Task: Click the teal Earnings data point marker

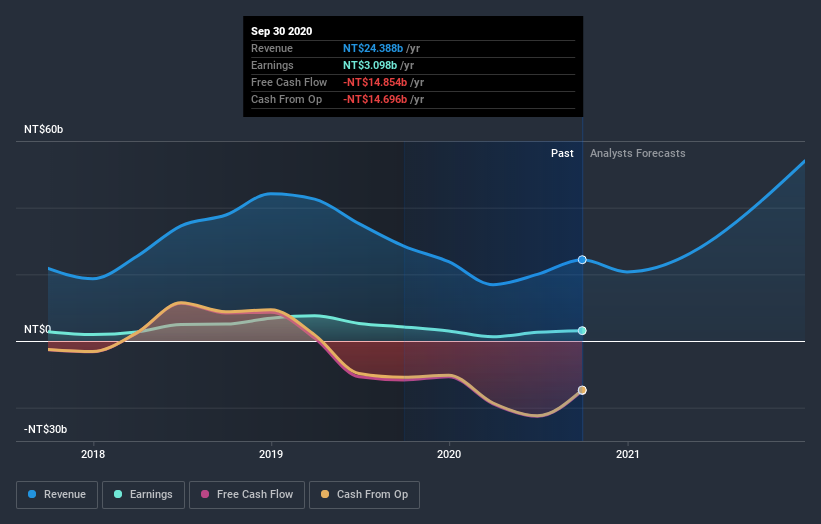Action: point(582,330)
